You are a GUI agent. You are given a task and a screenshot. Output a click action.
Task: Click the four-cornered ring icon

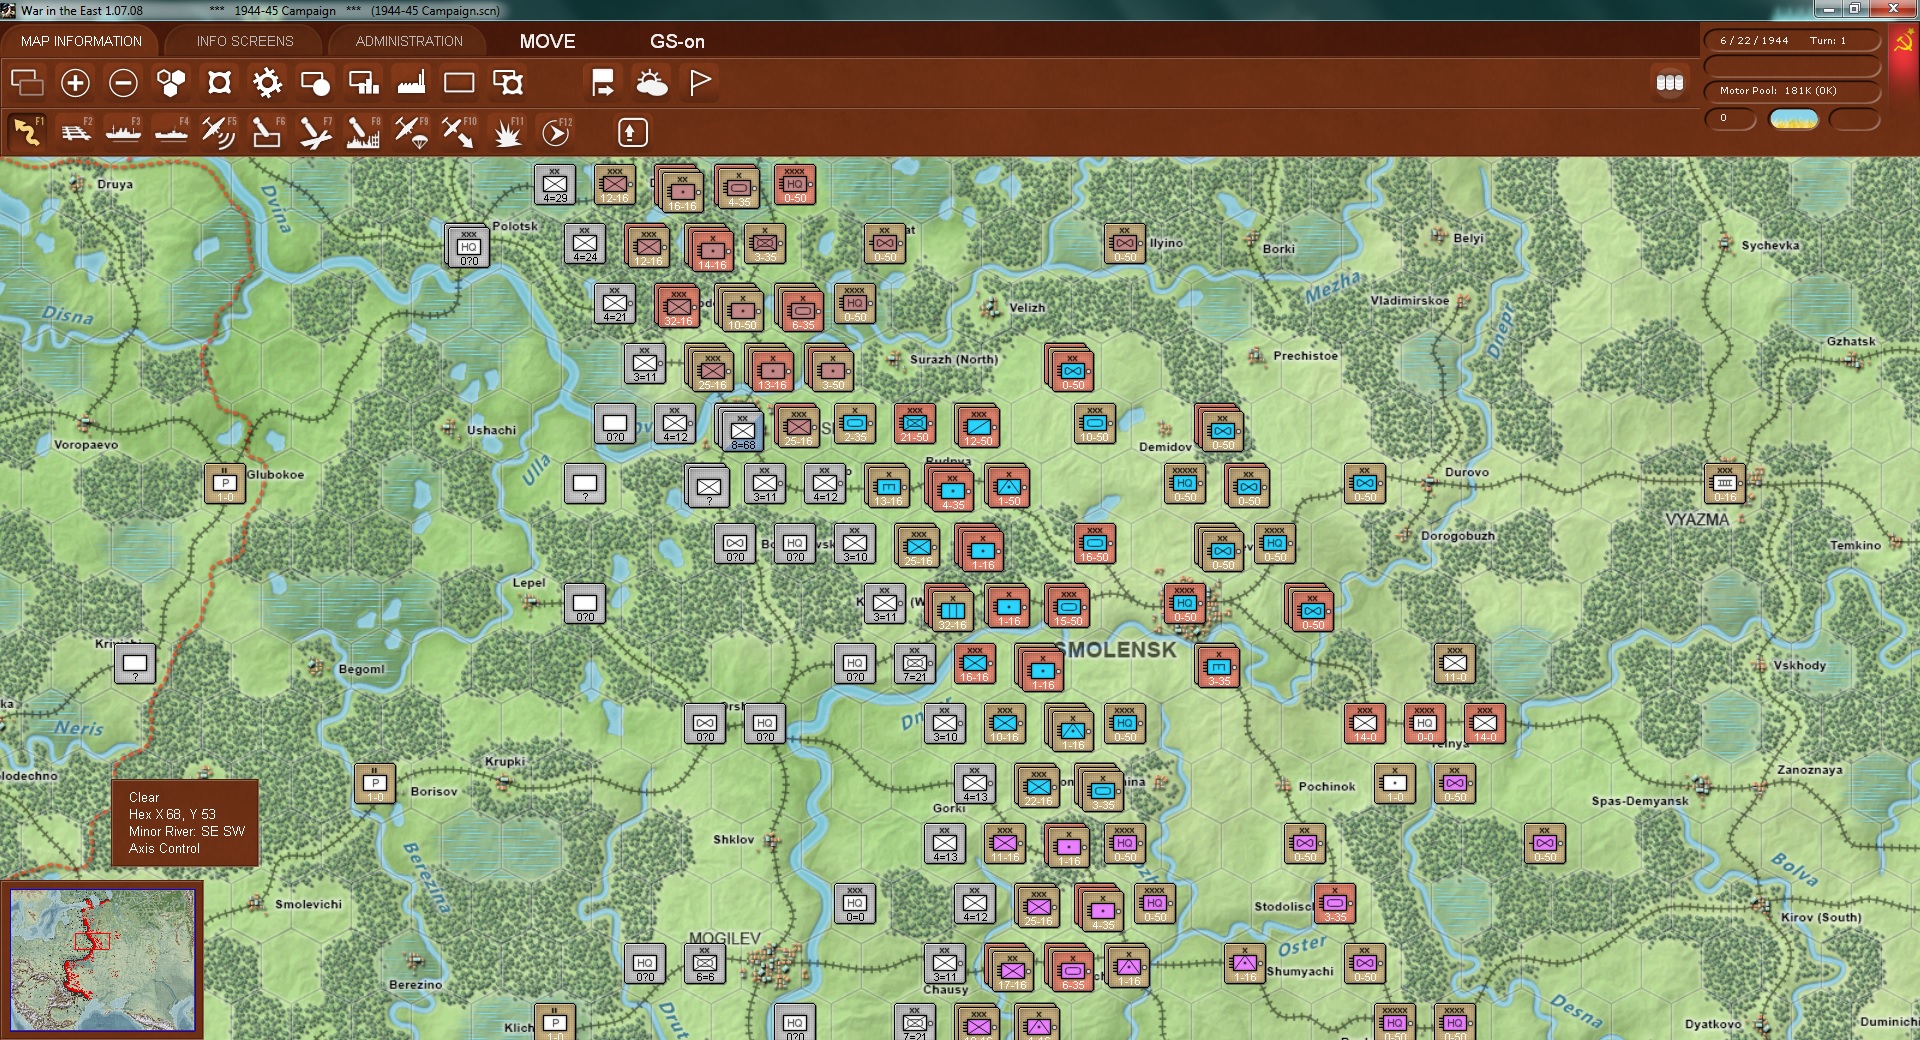219,82
